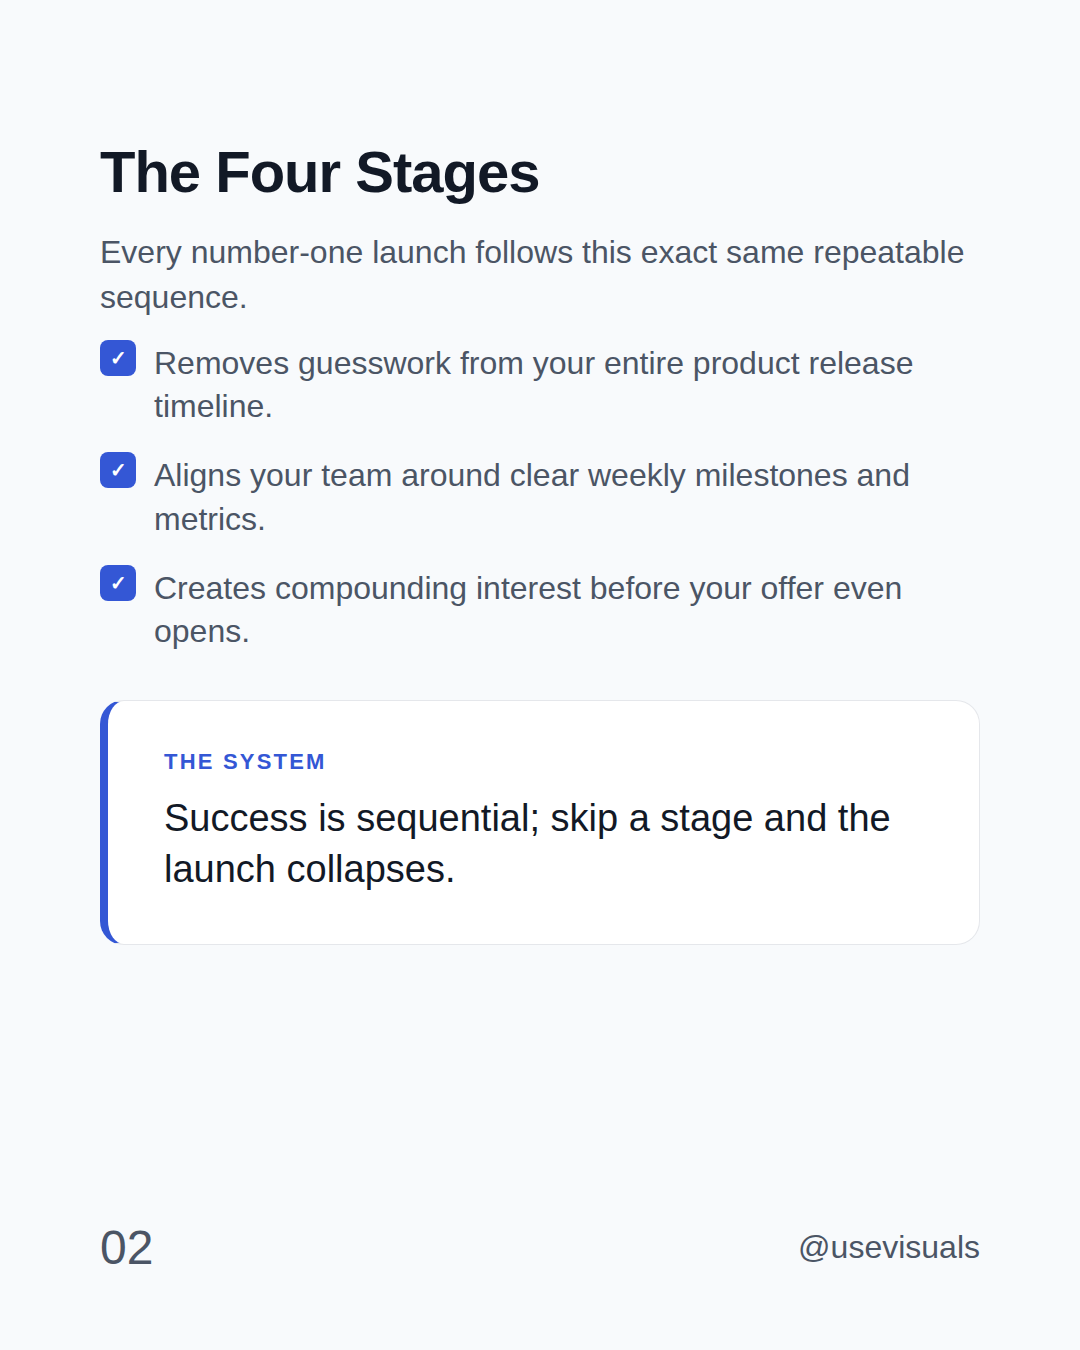
Task: Click the word 'Stages' in the title
Action: 447,173
